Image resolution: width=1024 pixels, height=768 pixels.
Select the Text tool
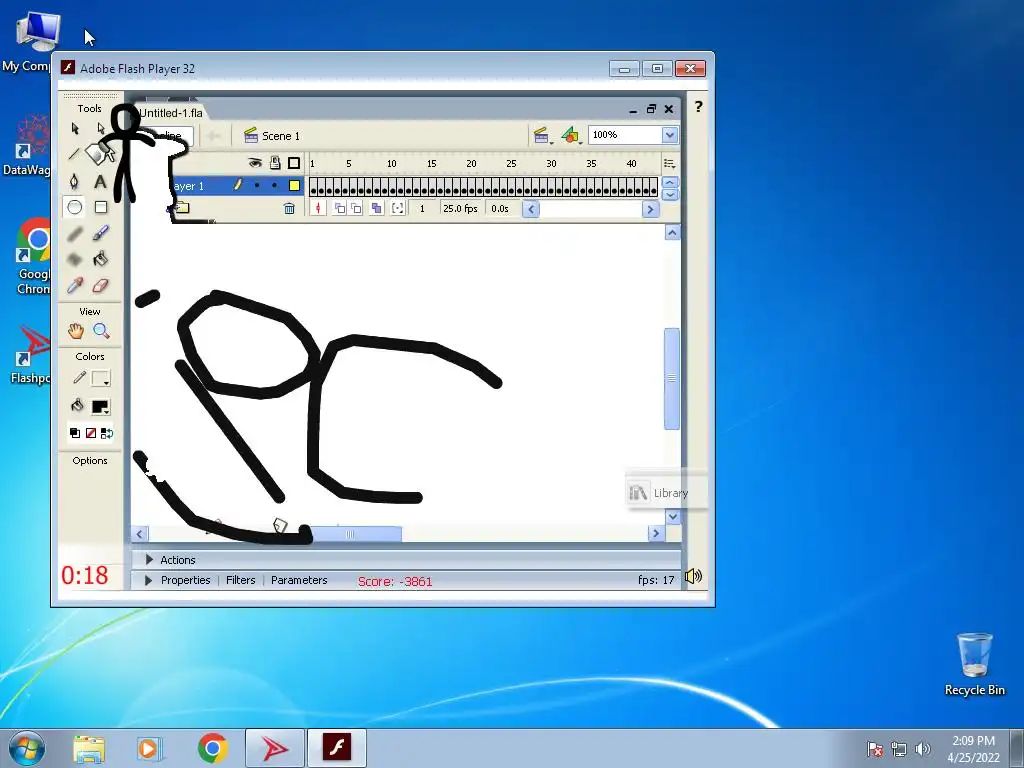(x=100, y=182)
